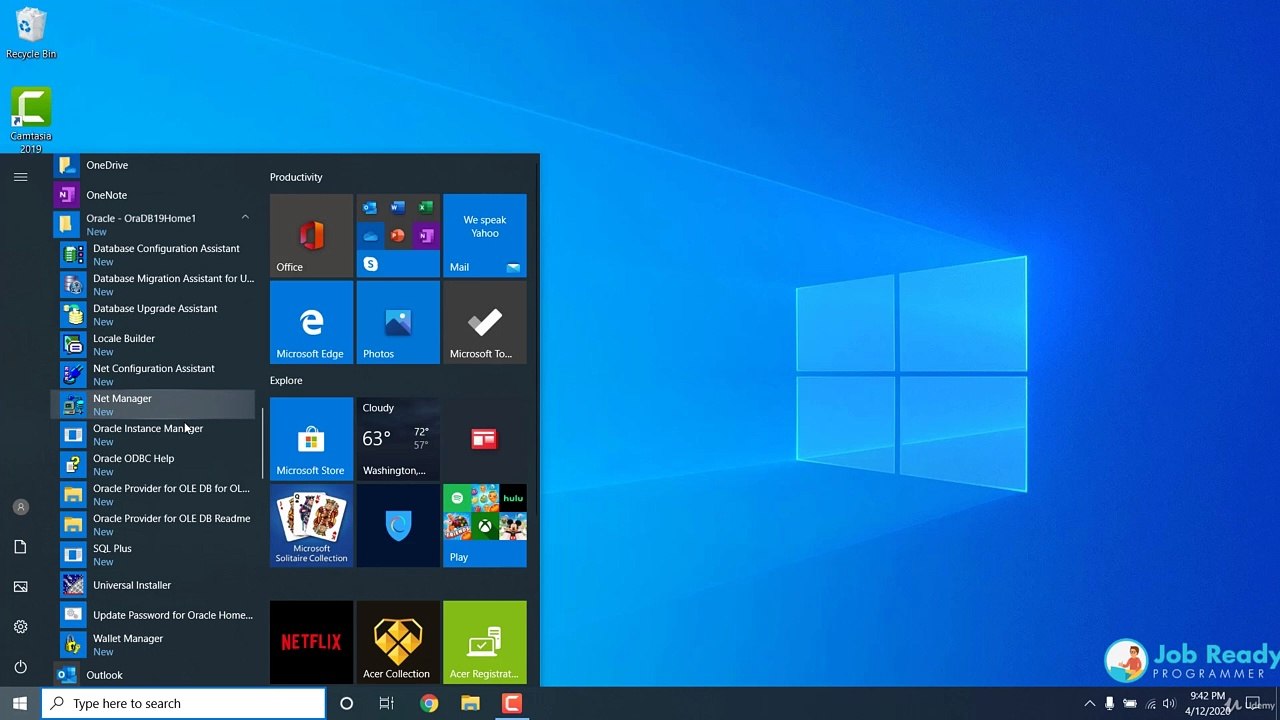This screenshot has height=720, width=1280.
Task: Open the user account icon in Start sidebar
Action: pyautogui.click(x=20, y=507)
